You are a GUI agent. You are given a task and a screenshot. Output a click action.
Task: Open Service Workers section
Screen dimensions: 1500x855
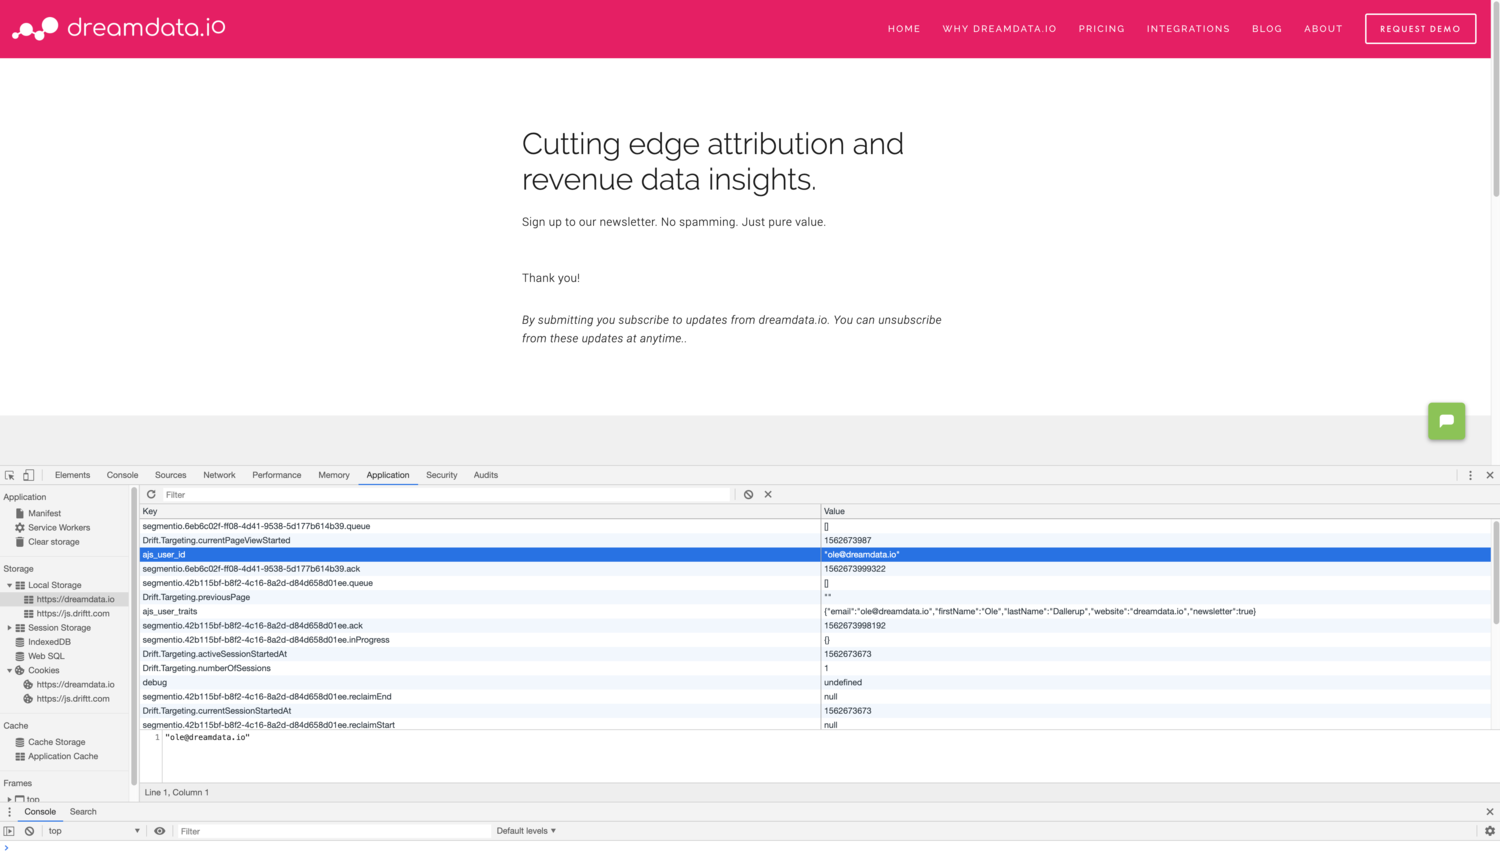click(x=58, y=527)
